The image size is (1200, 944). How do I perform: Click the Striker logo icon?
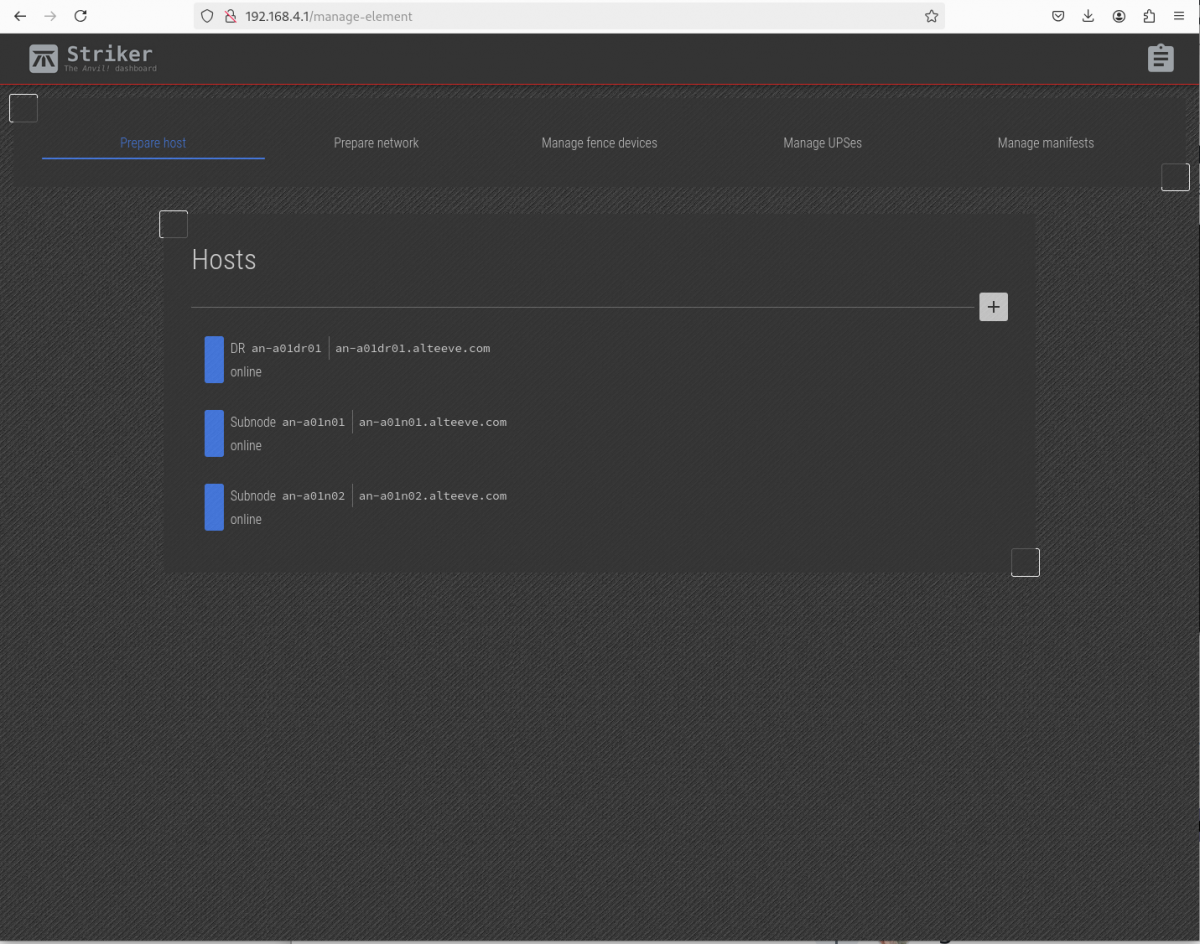pos(43,59)
